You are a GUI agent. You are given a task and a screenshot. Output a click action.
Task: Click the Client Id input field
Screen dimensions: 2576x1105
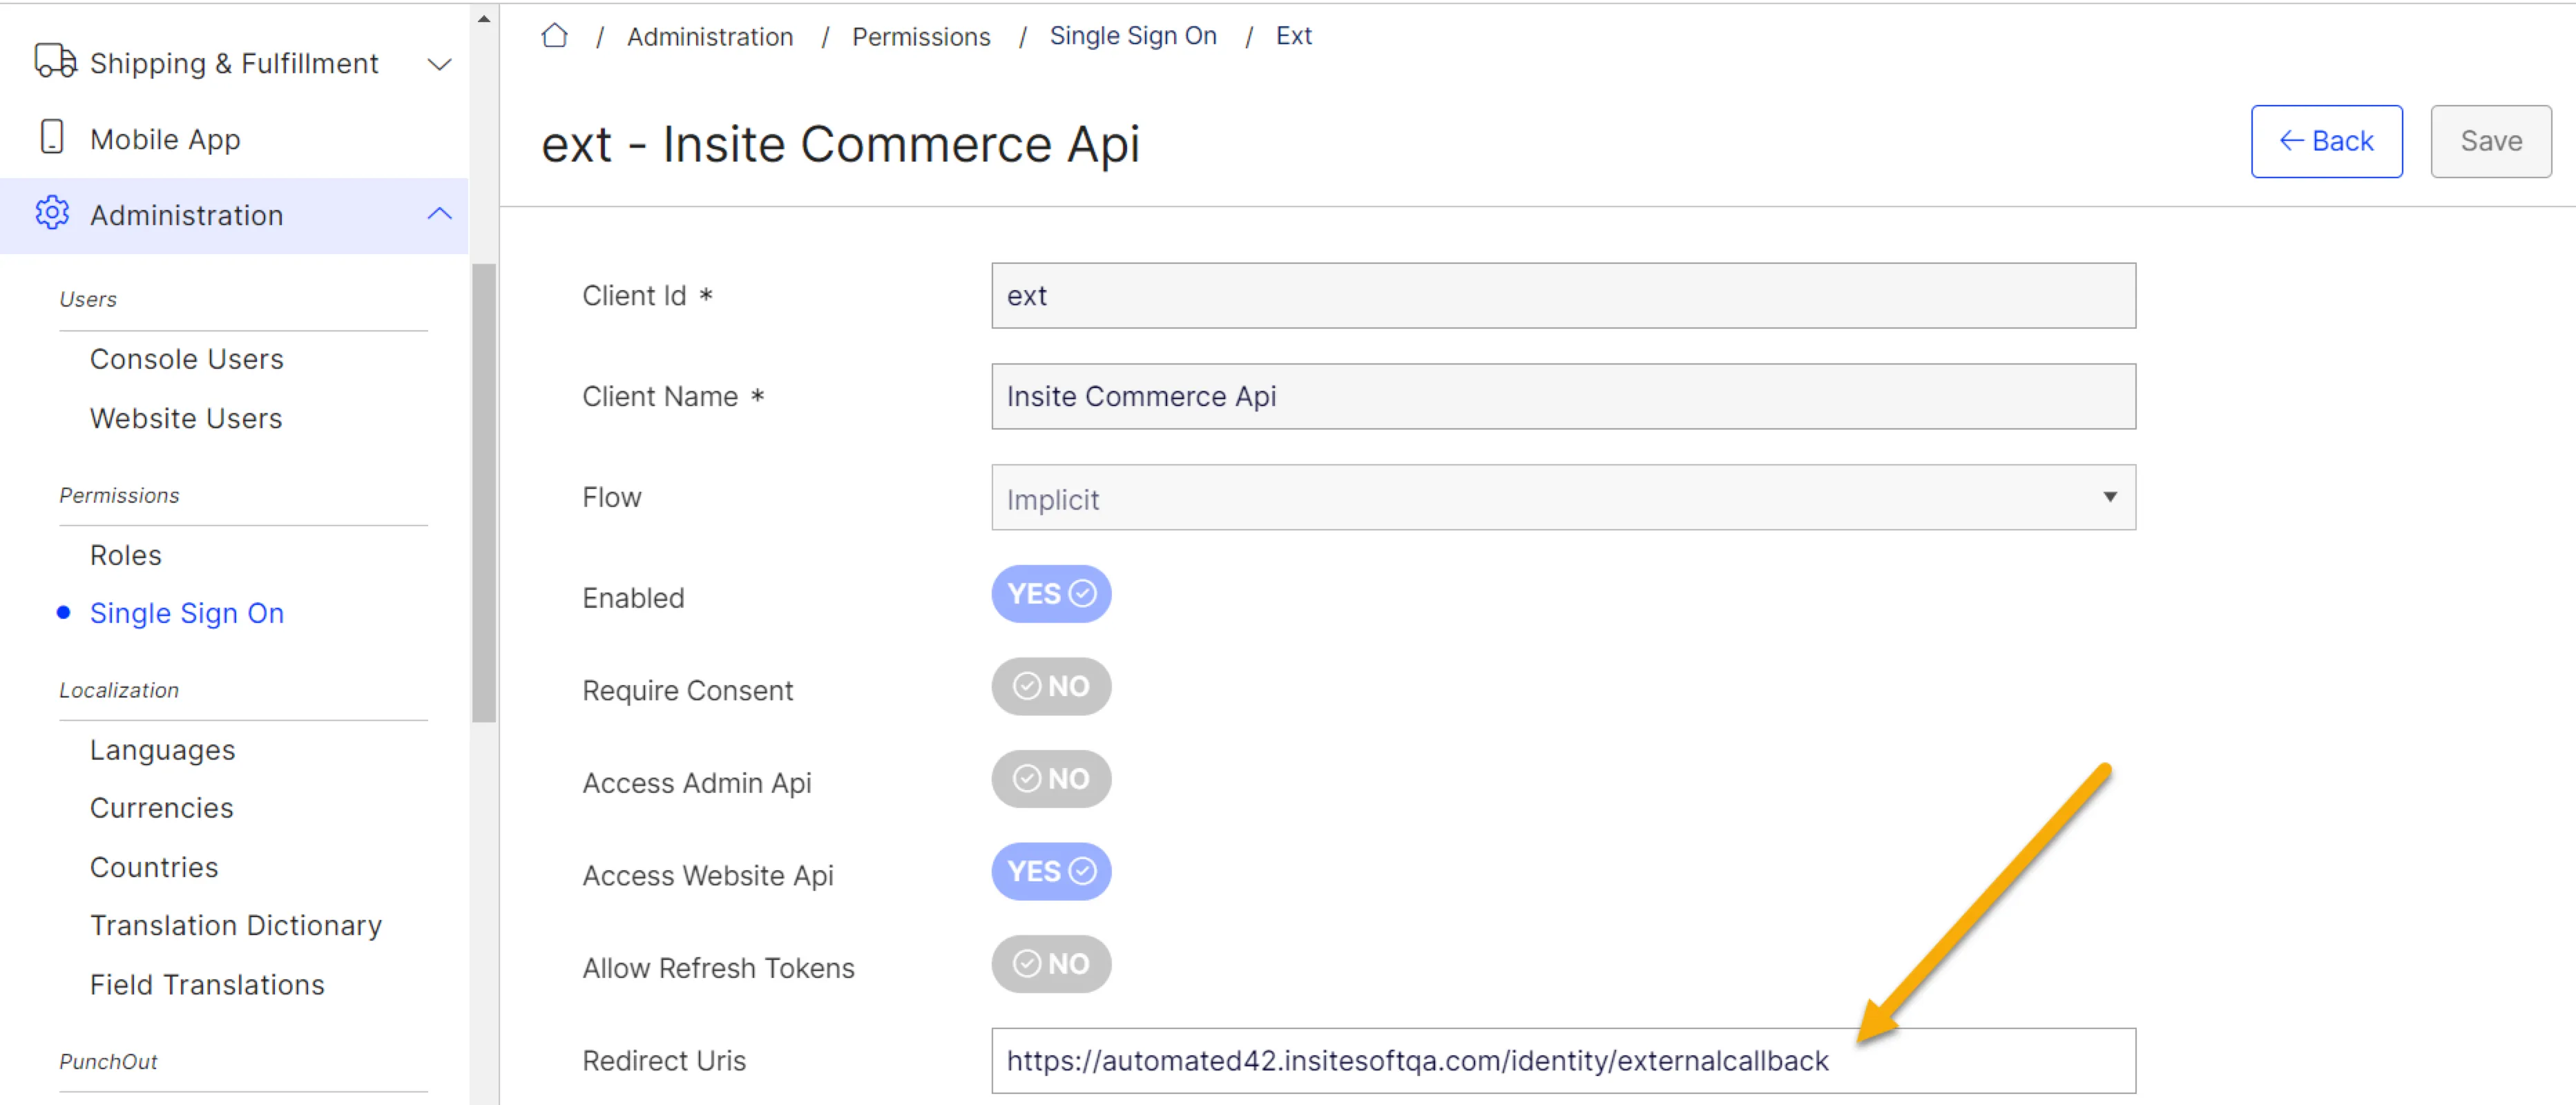[1563, 296]
